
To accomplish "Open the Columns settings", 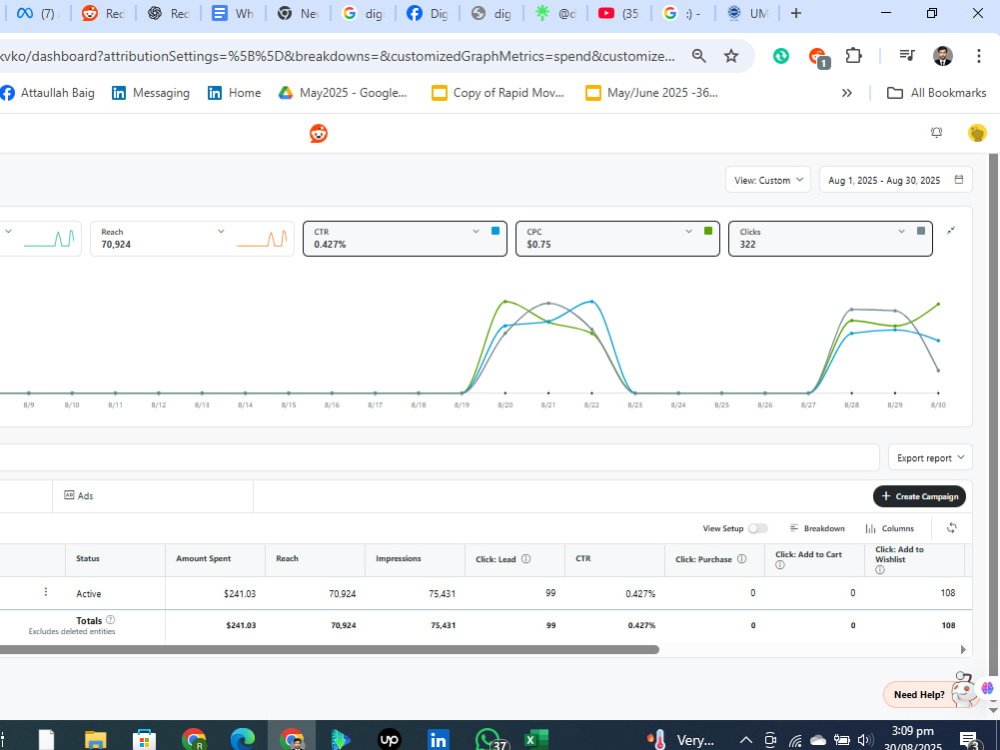I will pyautogui.click(x=890, y=528).
